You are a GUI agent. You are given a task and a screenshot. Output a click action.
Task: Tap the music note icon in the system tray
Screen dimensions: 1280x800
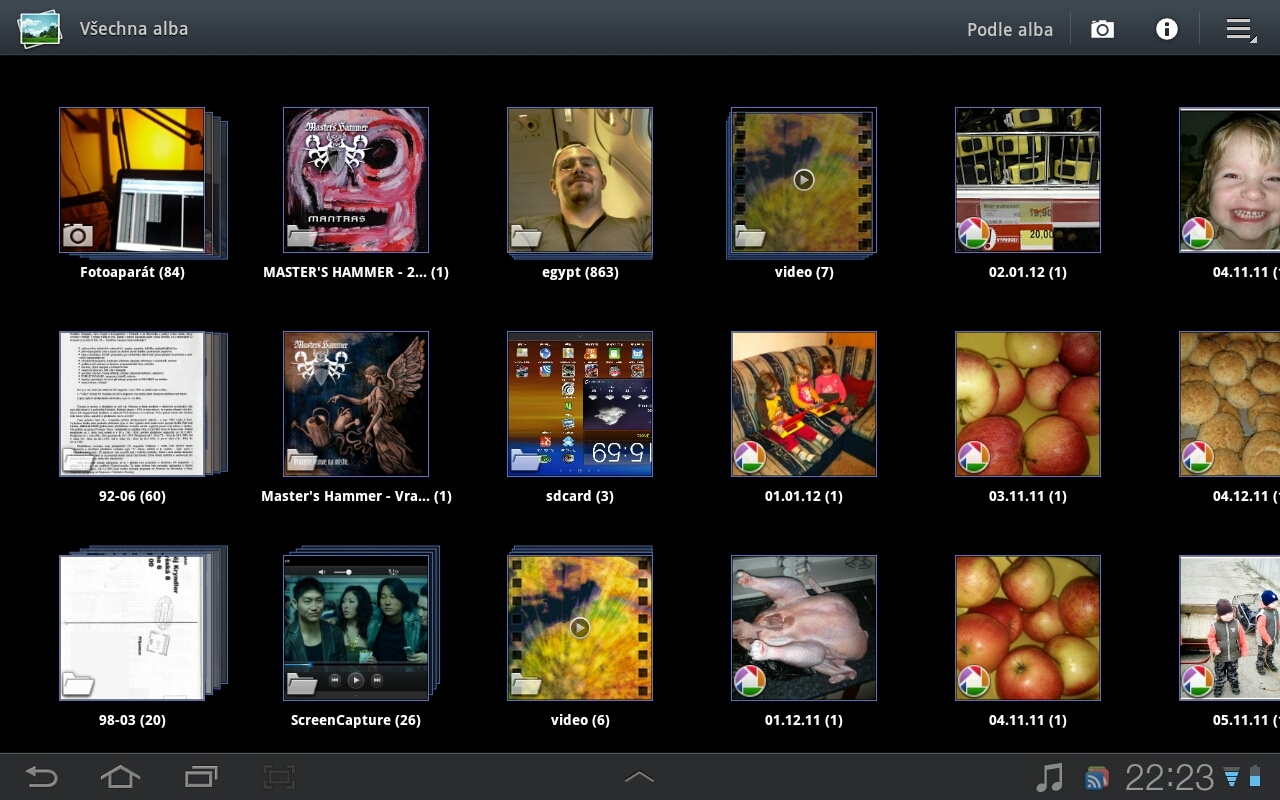point(1047,776)
